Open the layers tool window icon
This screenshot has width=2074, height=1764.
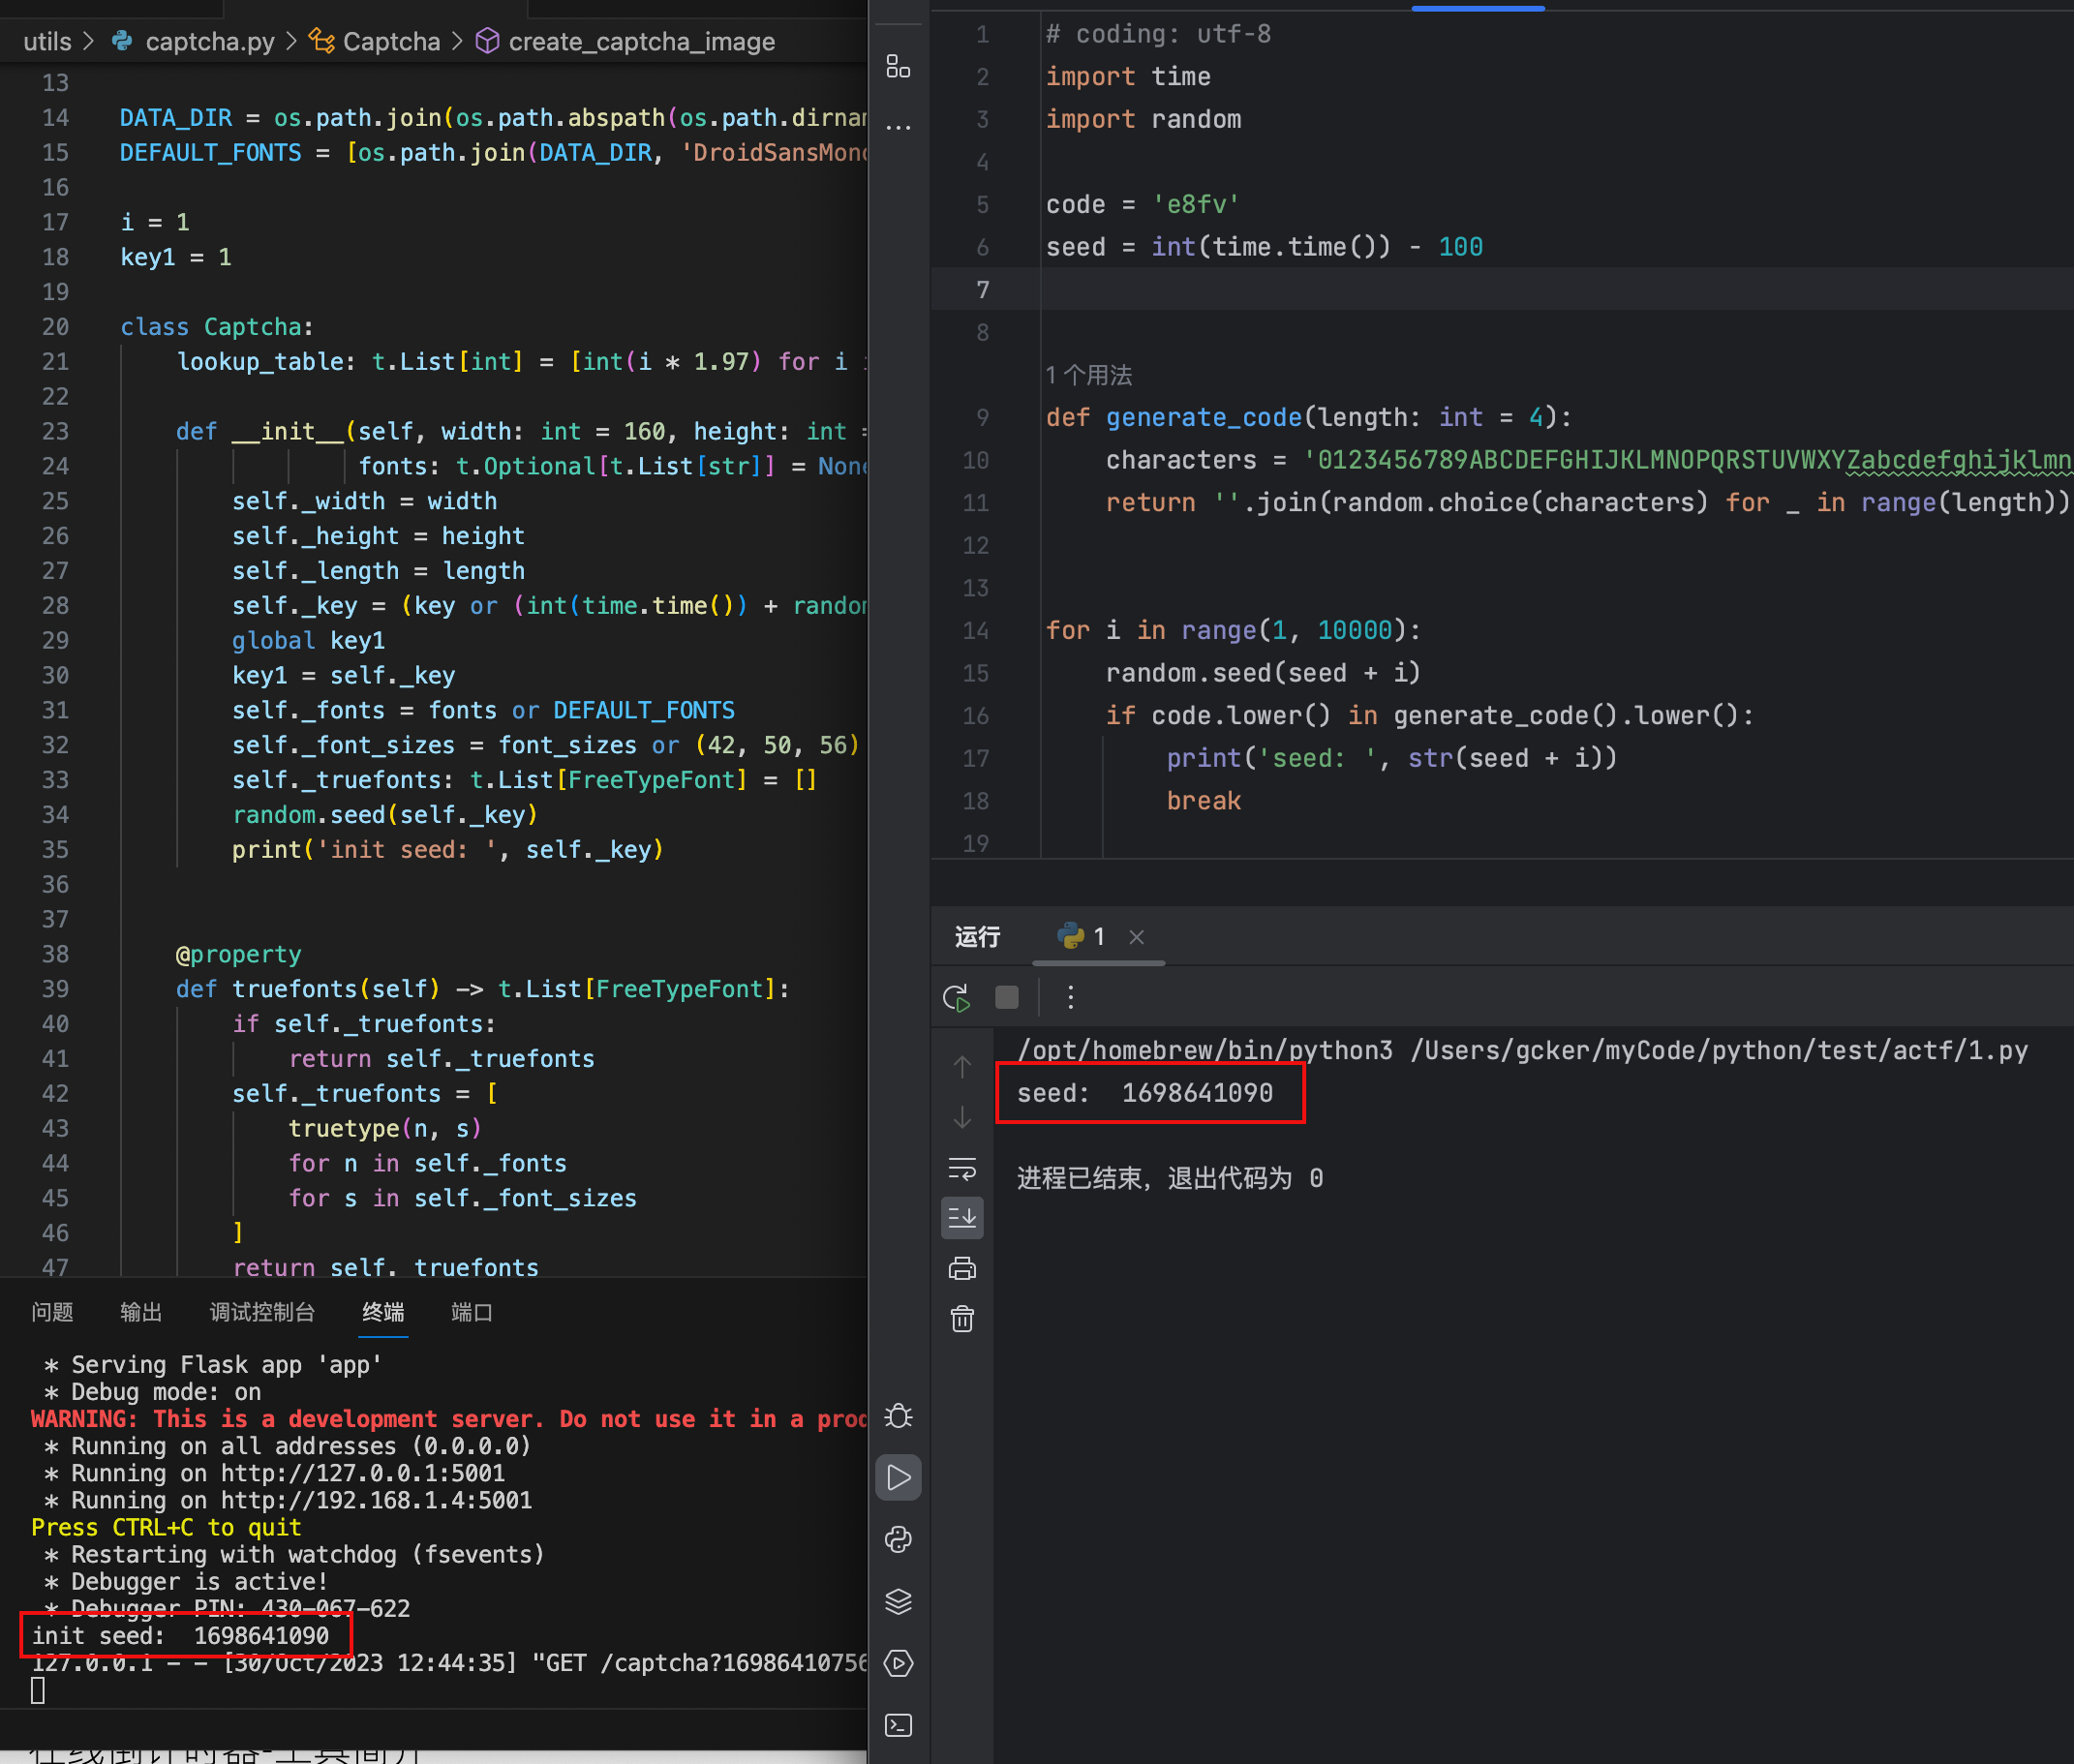click(x=898, y=1602)
